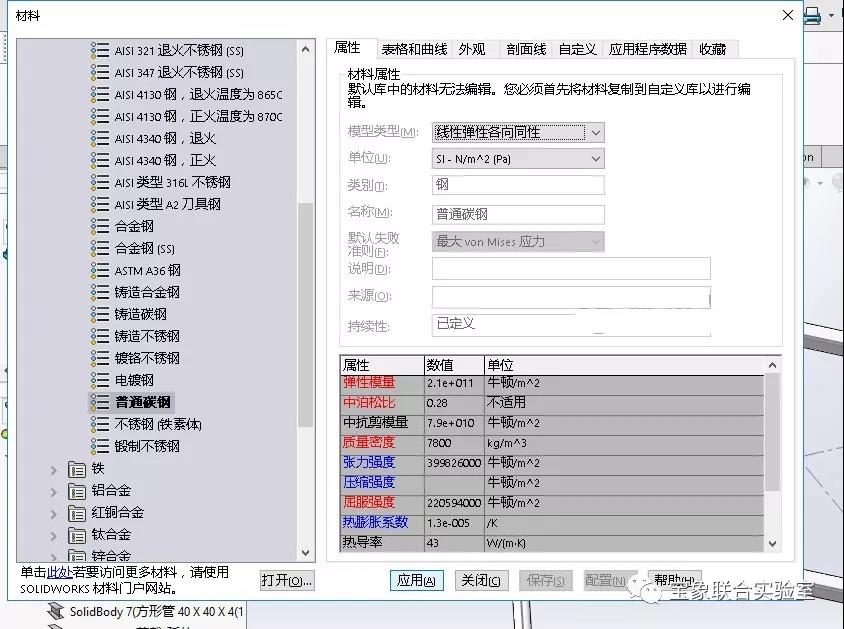The width and height of the screenshot is (844, 629).
Task: Click the 红铜合金 category folder icon
Action: coord(77,513)
